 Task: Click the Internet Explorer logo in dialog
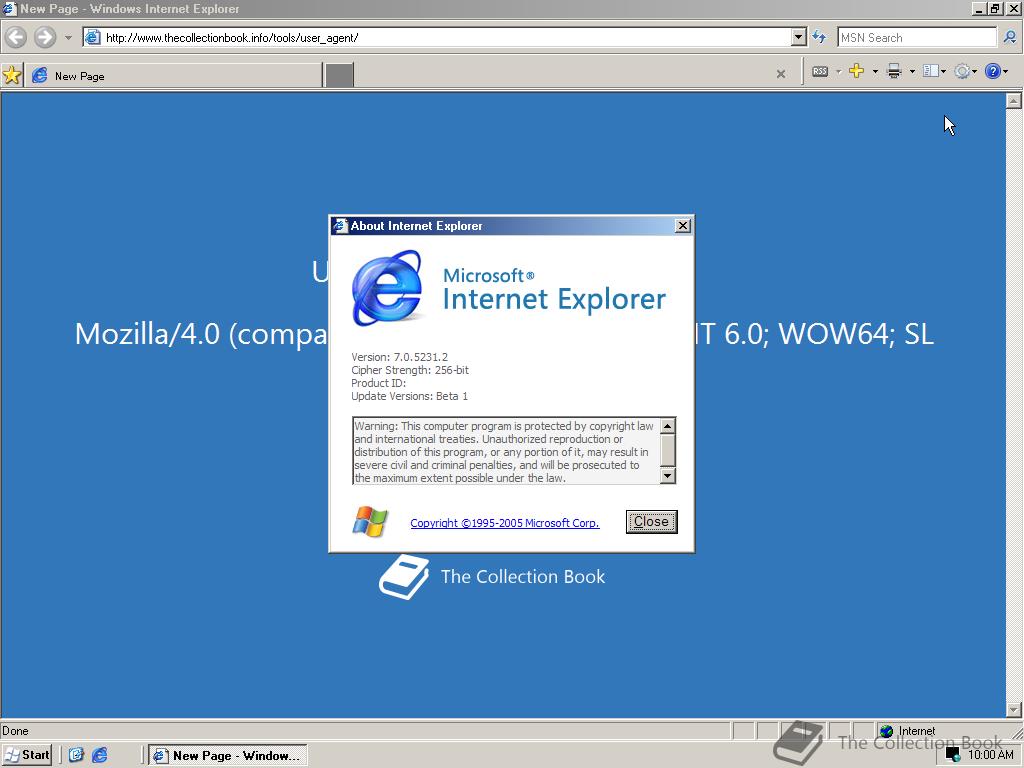(387, 288)
